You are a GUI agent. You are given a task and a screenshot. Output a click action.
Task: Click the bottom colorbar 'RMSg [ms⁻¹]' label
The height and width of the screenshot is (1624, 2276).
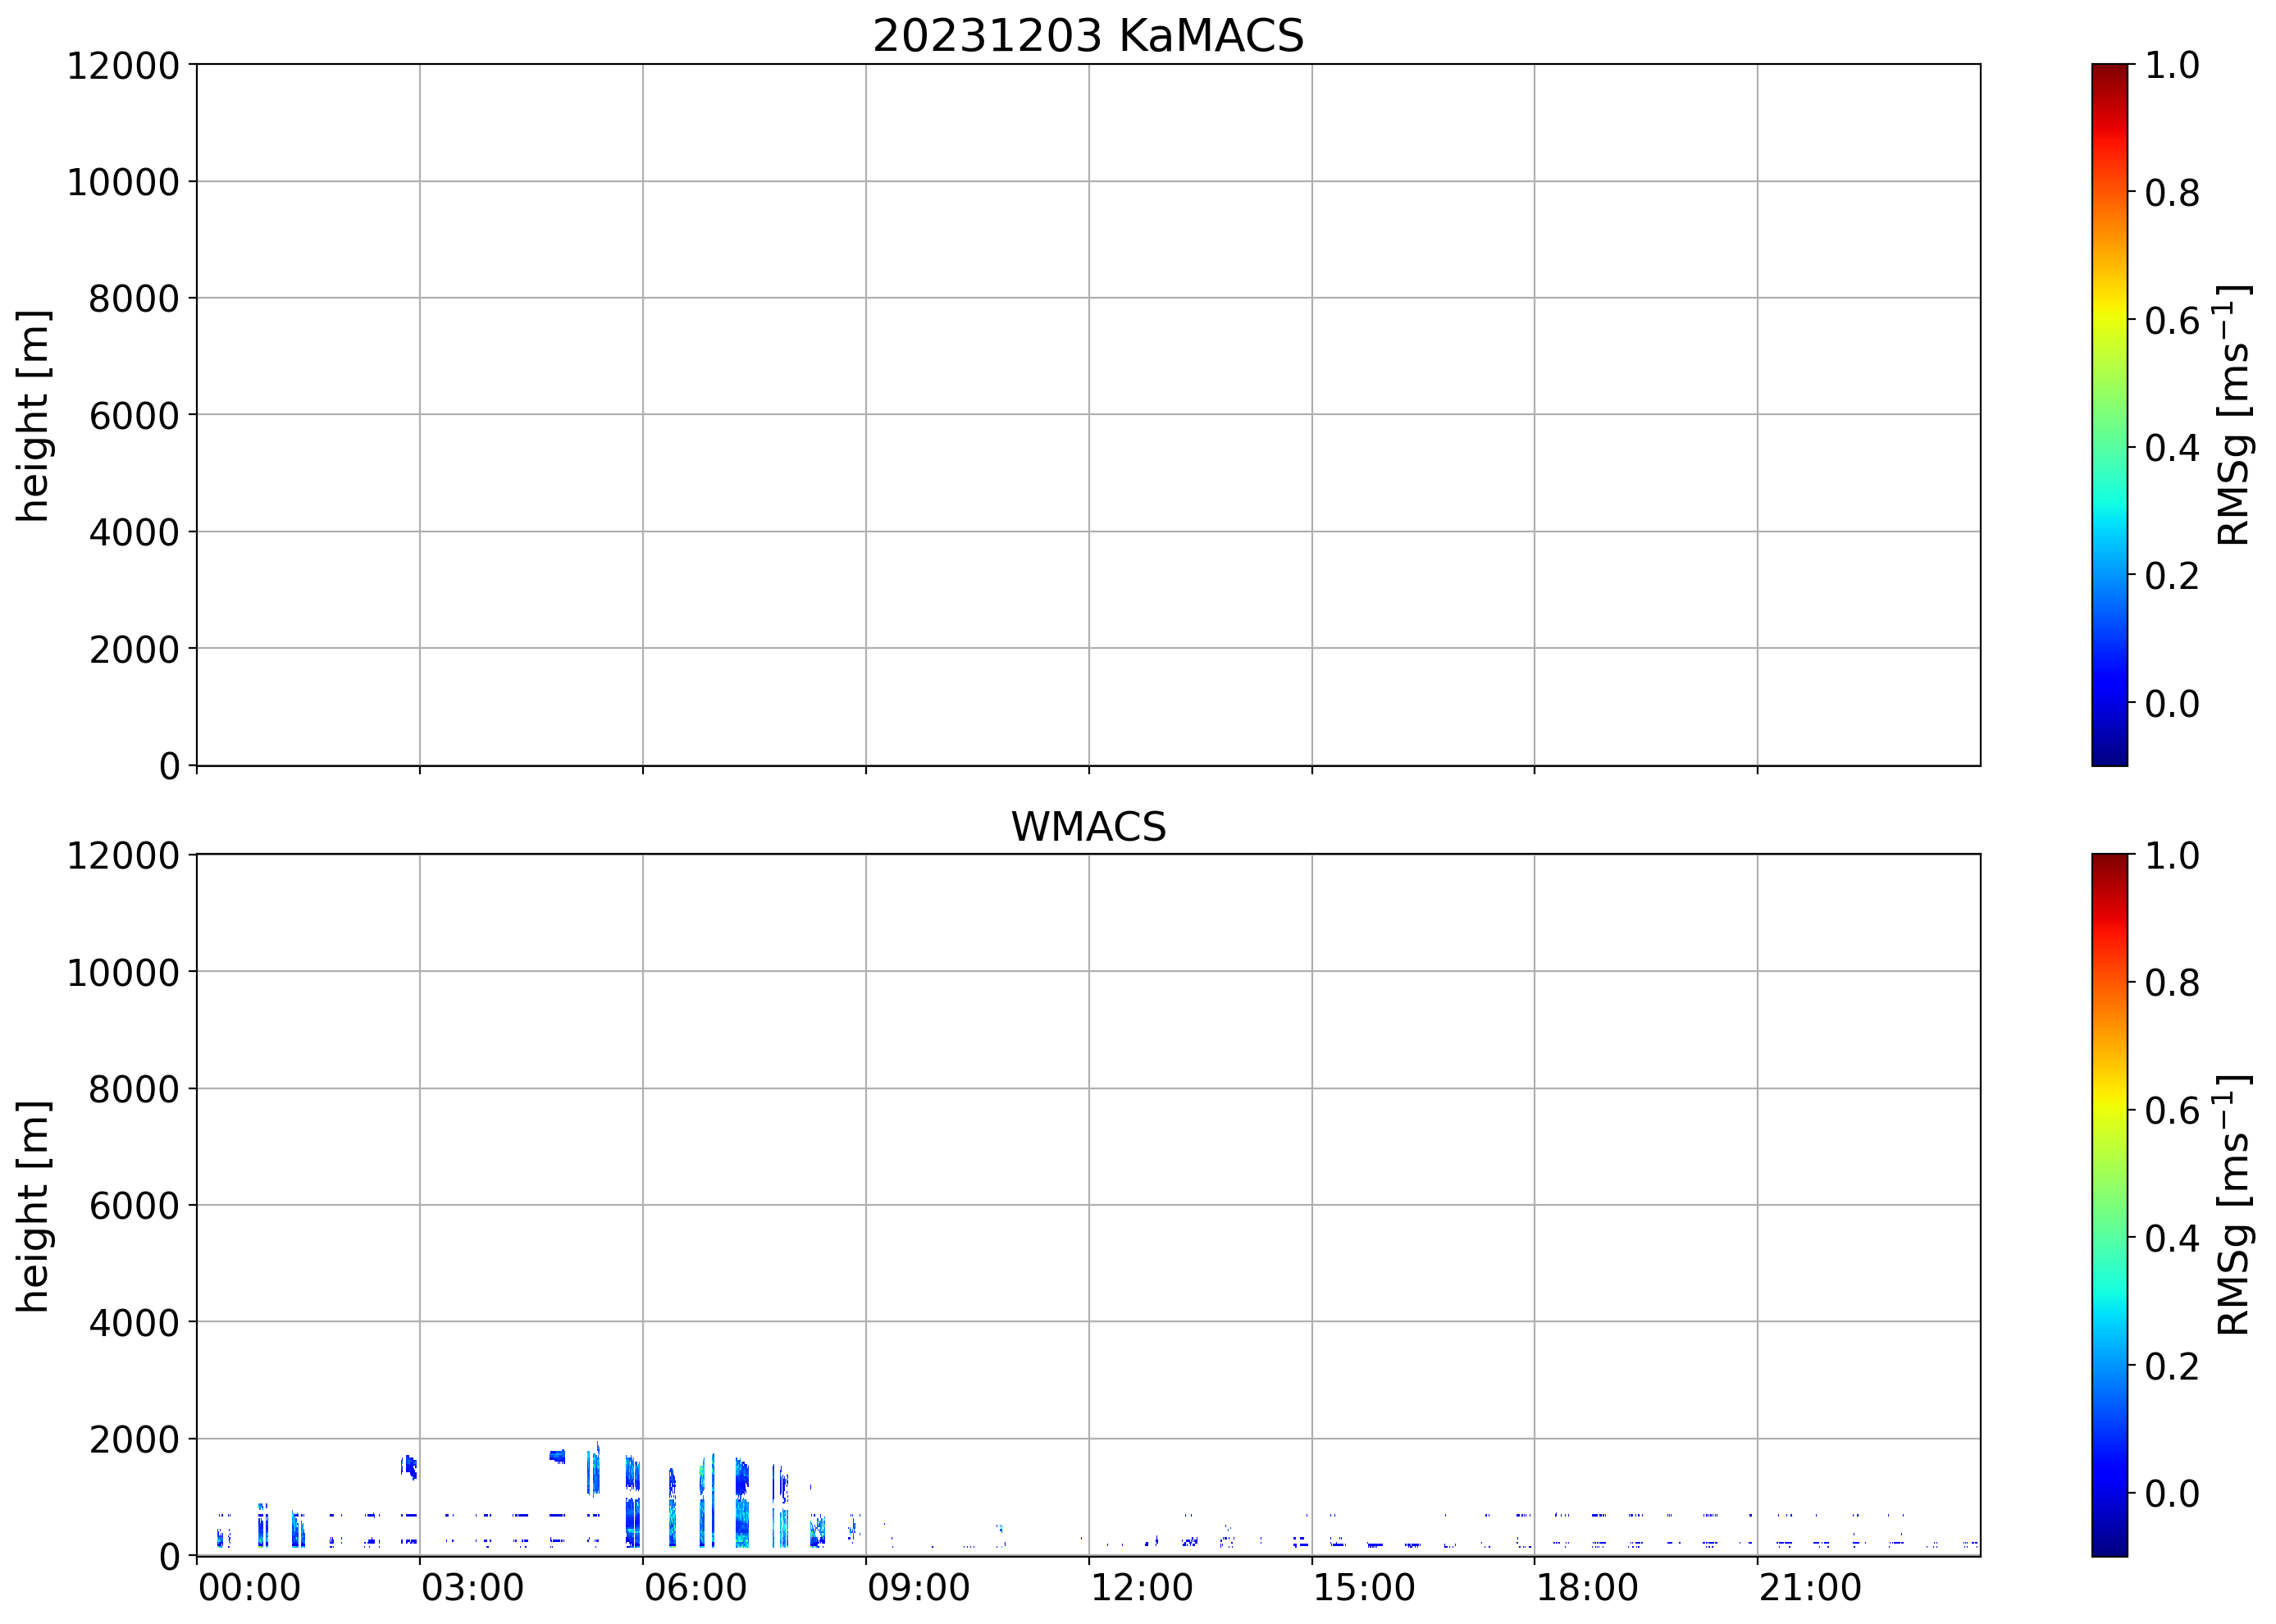pos(2234,1205)
